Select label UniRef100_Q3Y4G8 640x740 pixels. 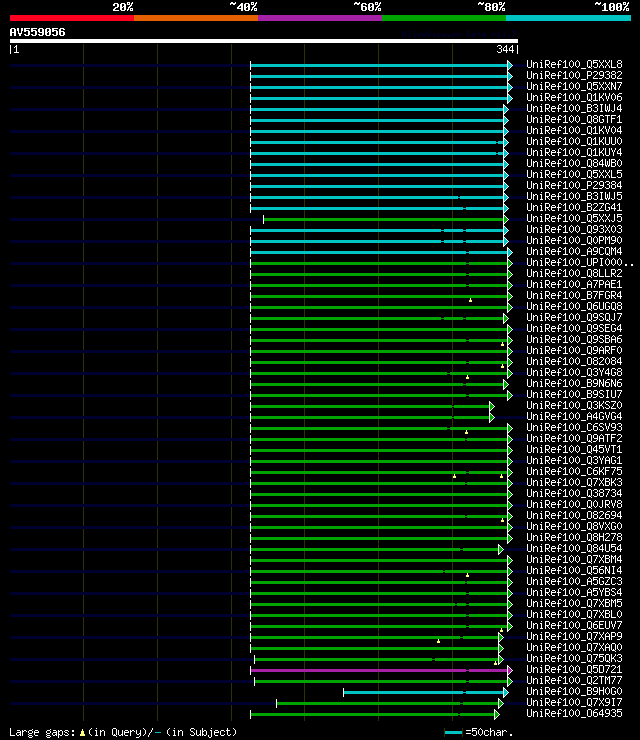tap(574, 372)
